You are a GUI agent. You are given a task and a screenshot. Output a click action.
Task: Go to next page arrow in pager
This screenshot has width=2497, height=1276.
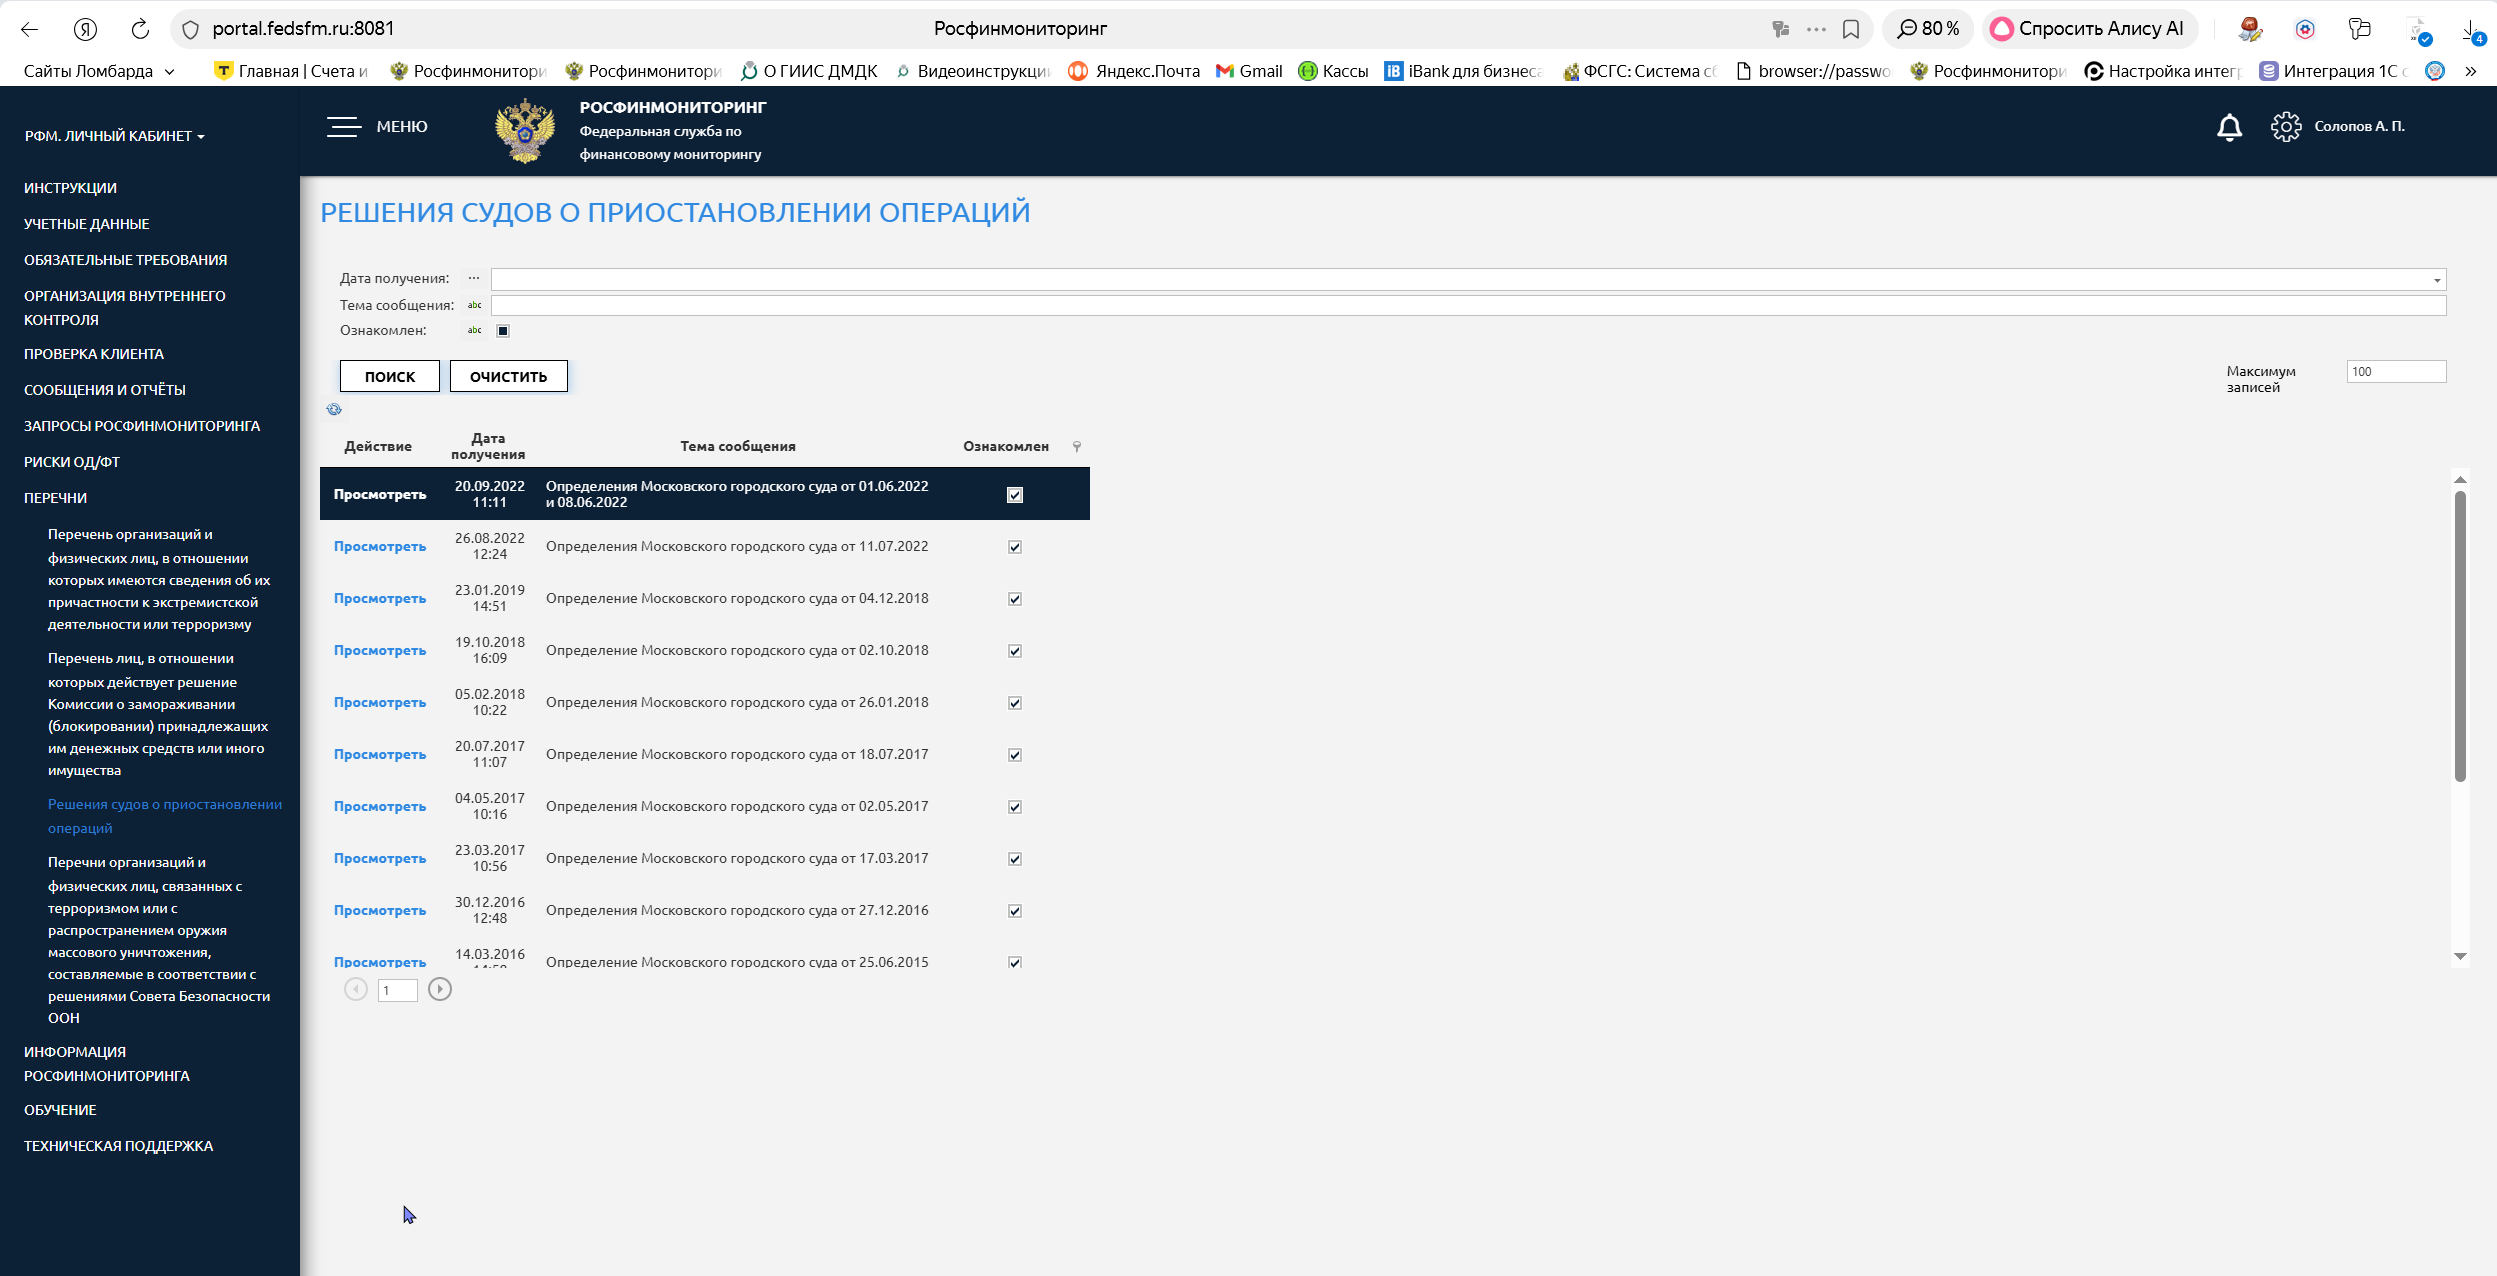pyautogui.click(x=439, y=989)
